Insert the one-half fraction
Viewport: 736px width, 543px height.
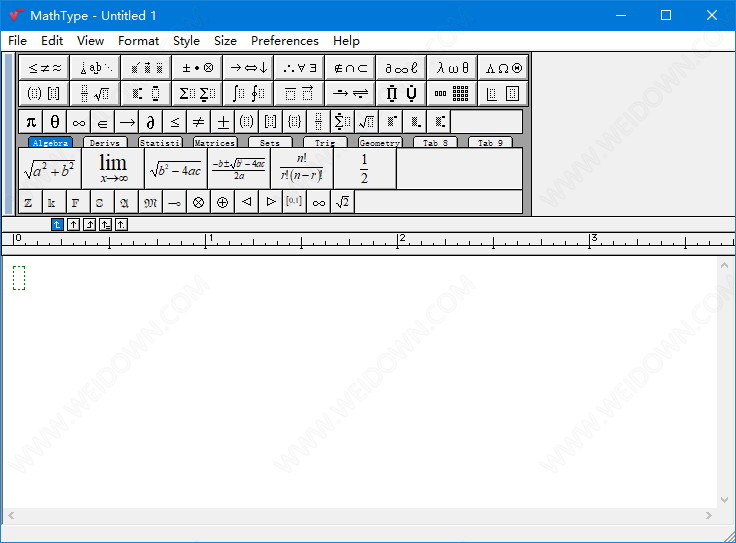click(365, 169)
